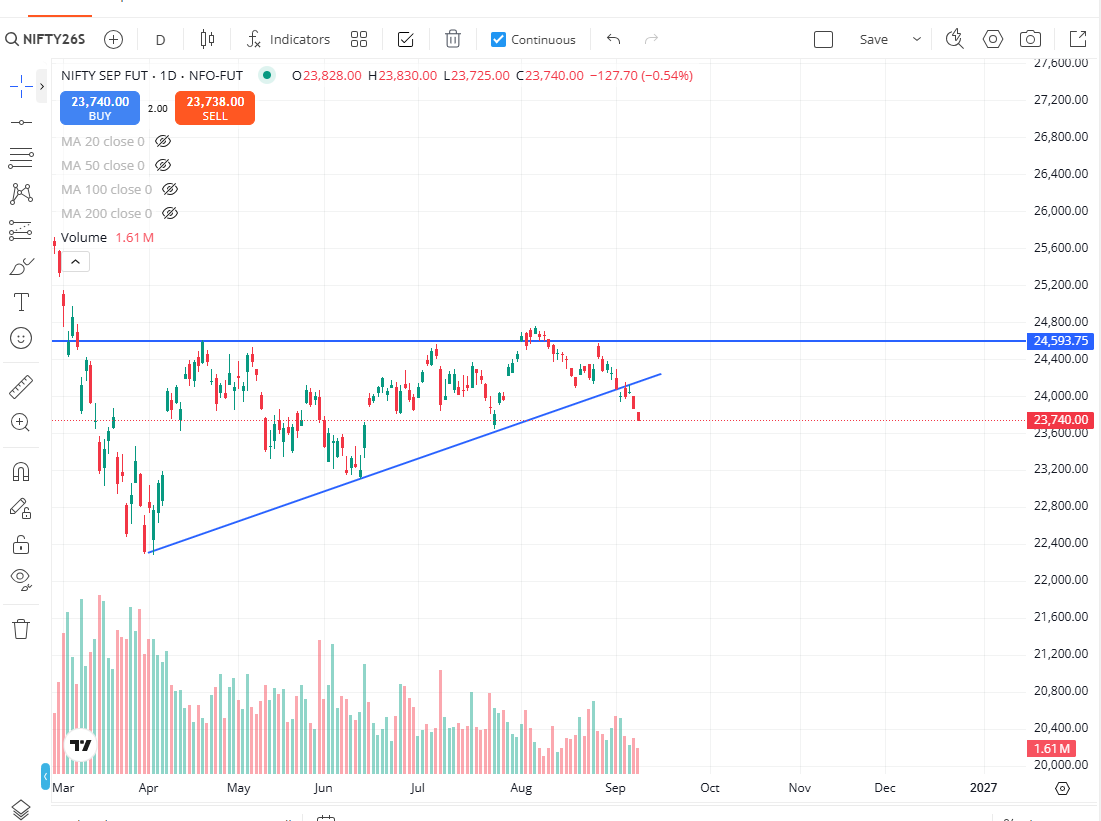Open chart settings hexagon icon

[992, 39]
